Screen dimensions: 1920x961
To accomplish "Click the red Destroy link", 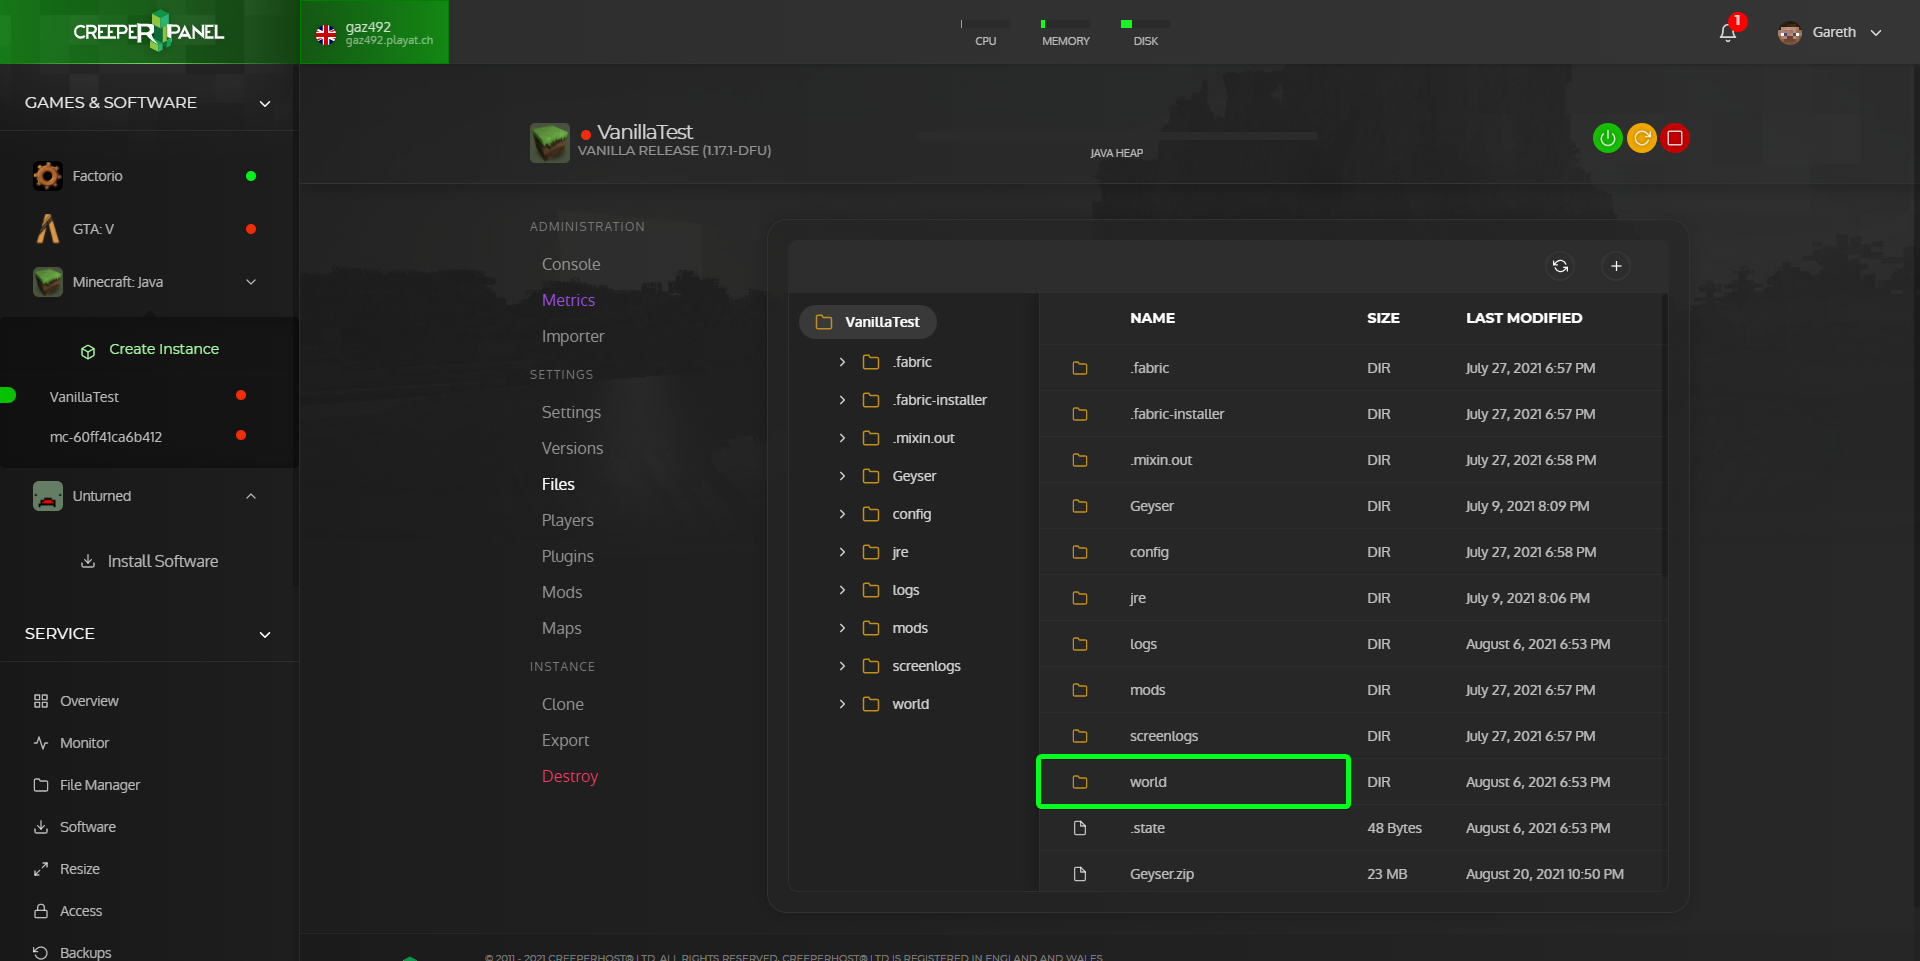I will tap(569, 776).
